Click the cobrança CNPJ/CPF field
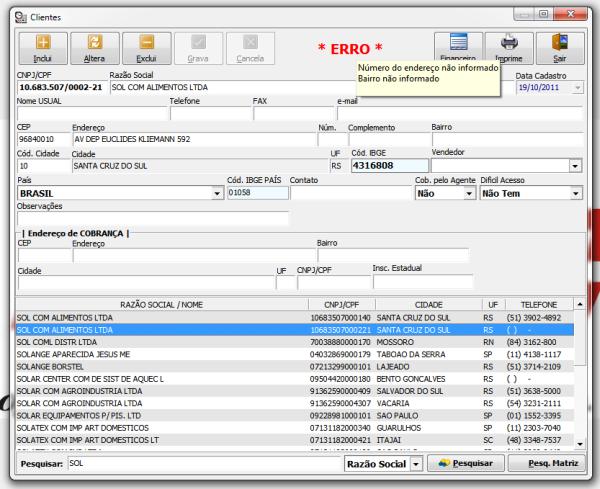The image size is (600, 489). pos(334,282)
